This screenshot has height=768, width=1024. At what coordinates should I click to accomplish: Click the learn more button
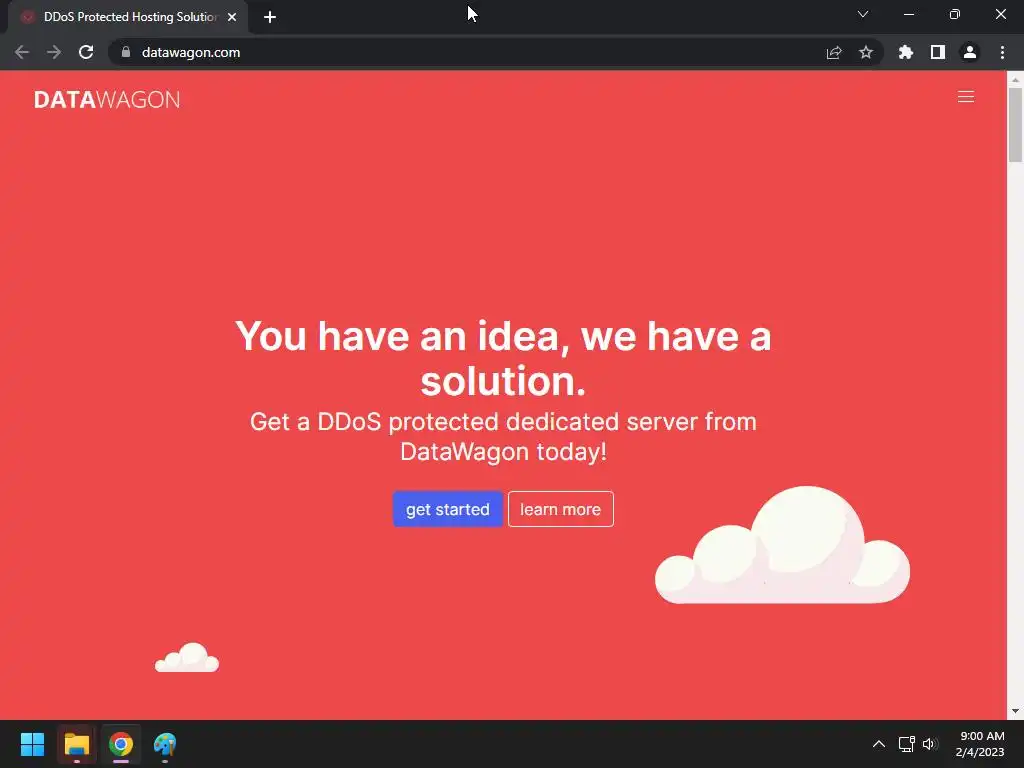tap(560, 509)
